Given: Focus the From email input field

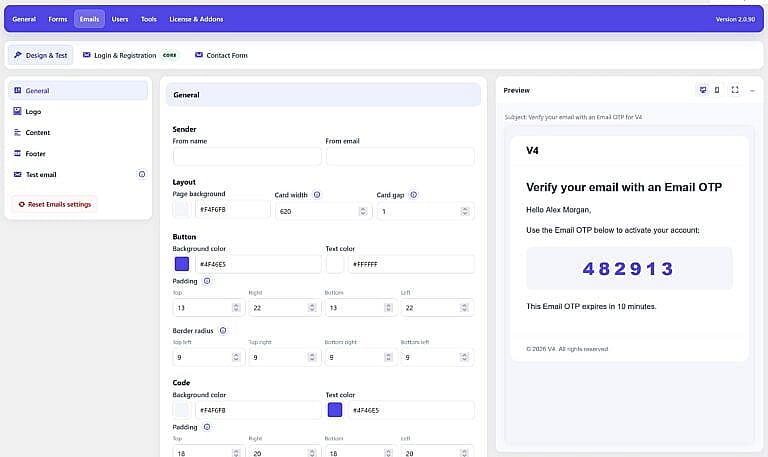Looking at the screenshot, I should 400,157.
